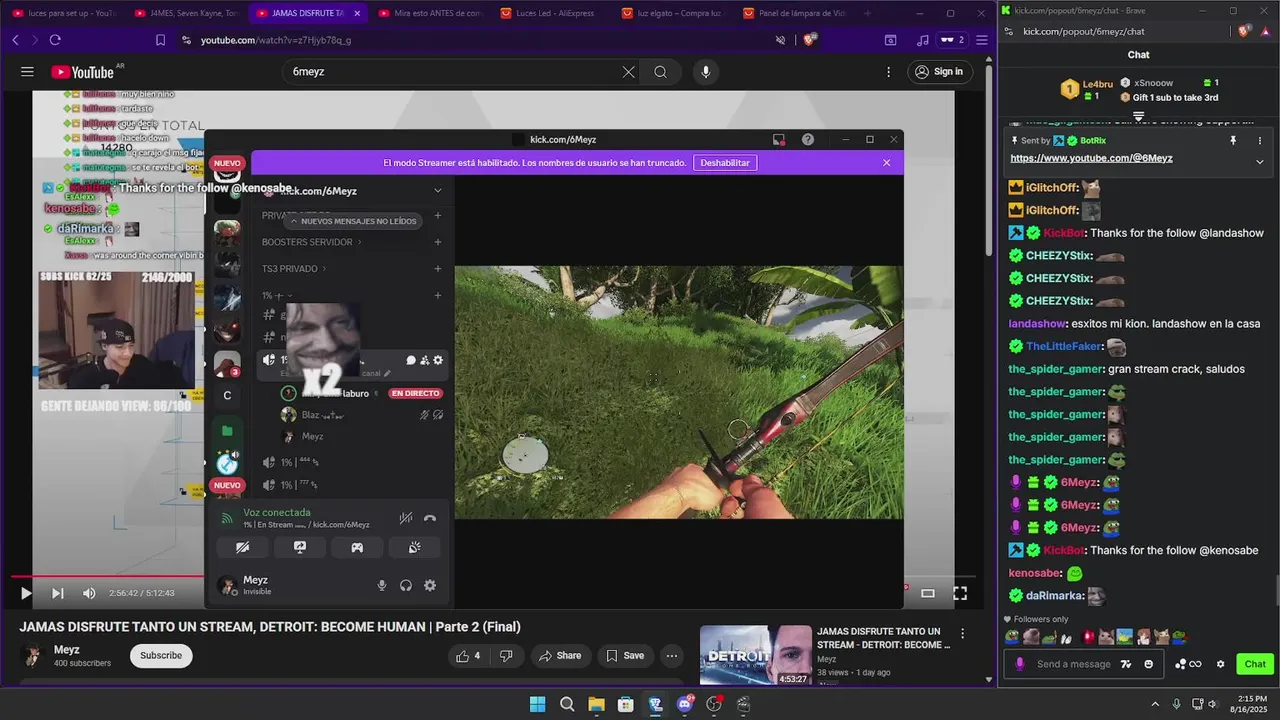Open the pinned message three-dot menu
The height and width of the screenshot is (720, 1280).
tap(1260, 141)
